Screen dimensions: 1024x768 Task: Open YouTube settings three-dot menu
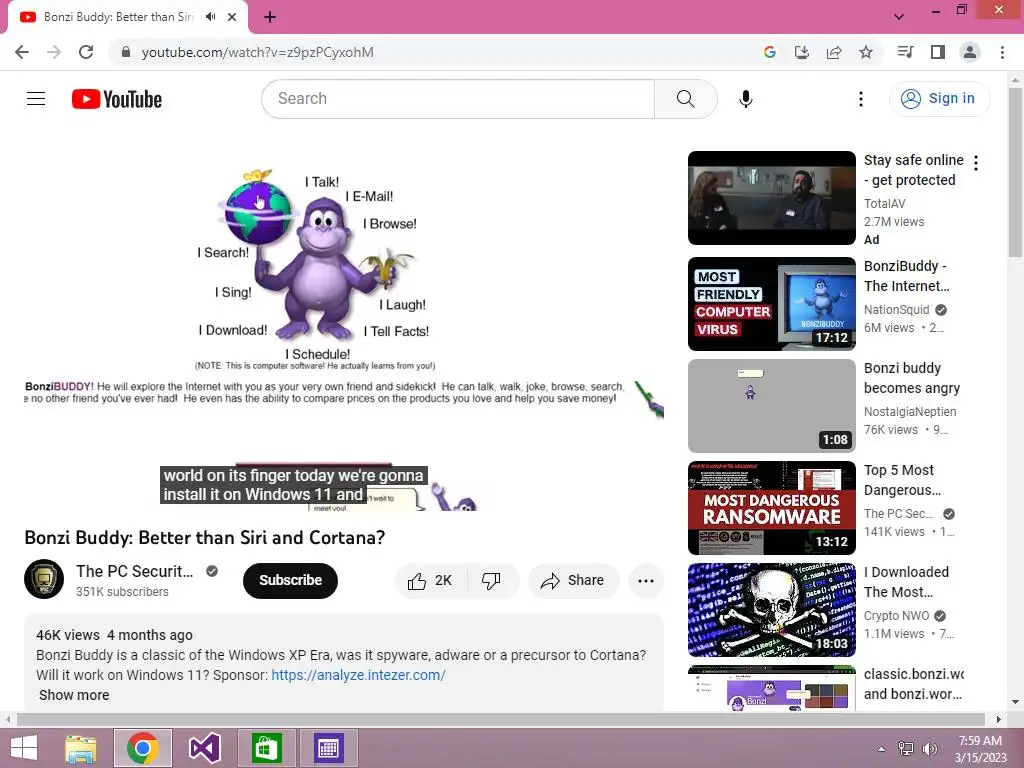[x=861, y=99]
